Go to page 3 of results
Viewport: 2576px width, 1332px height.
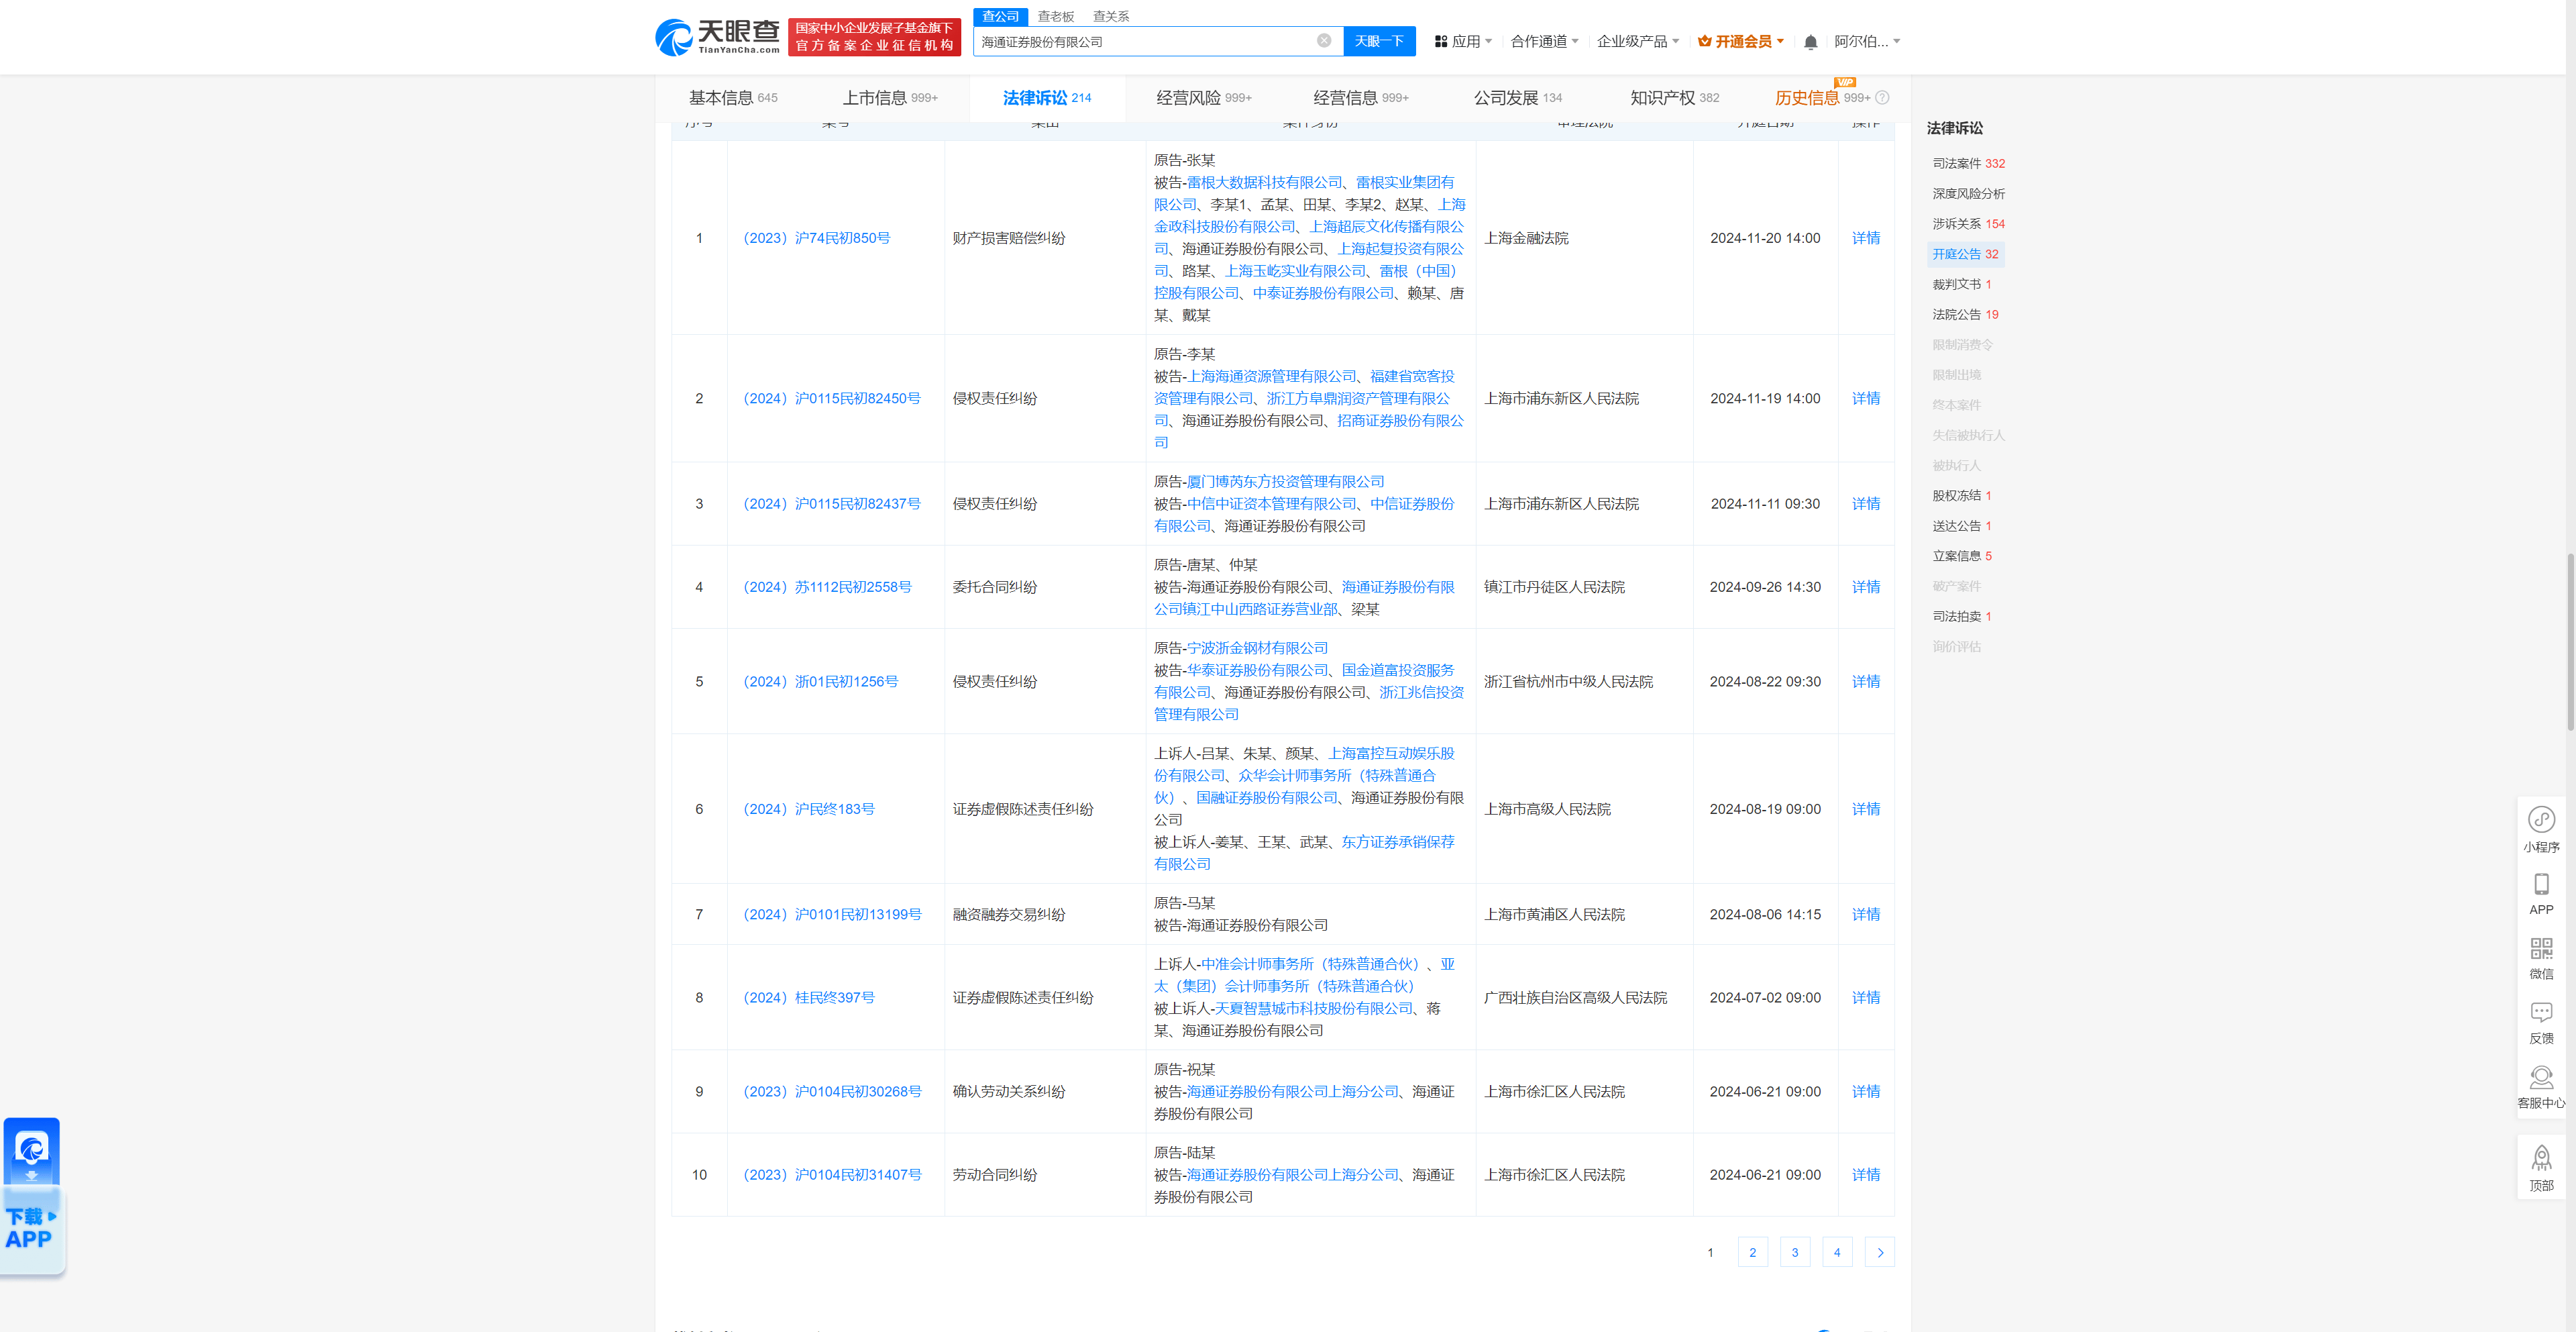pos(1794,1252)
